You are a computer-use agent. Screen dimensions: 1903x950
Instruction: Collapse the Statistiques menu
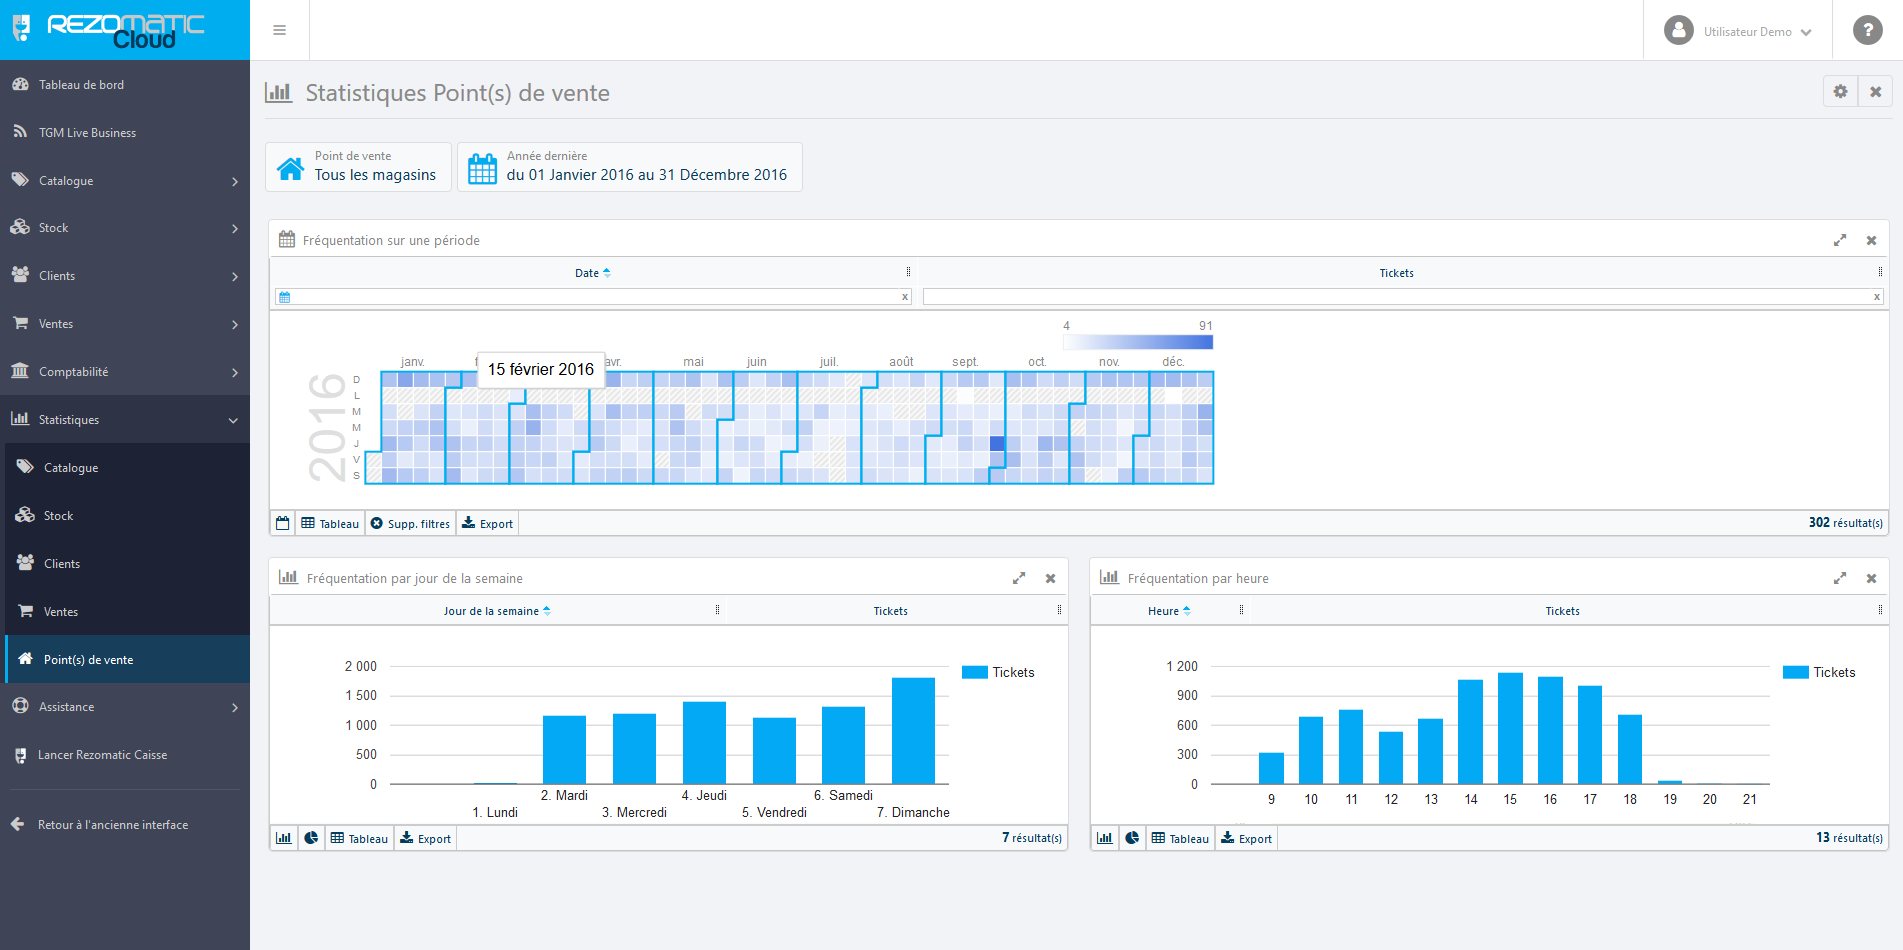[125, 420]
